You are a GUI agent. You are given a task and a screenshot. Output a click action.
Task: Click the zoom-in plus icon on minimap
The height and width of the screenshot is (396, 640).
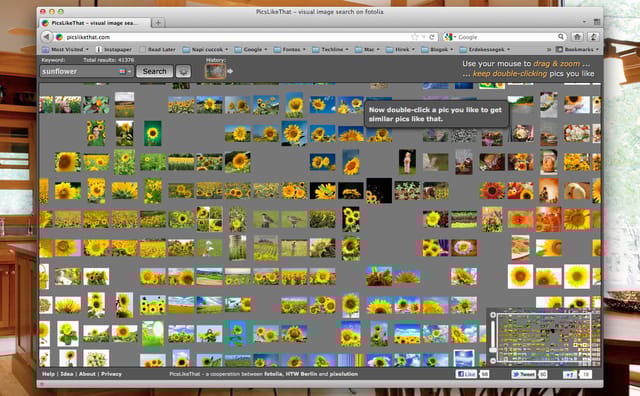(493, 315)
